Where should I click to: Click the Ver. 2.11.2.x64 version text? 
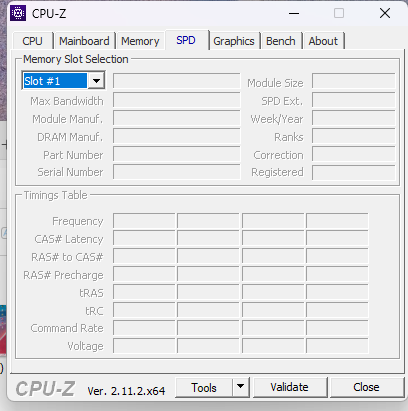(126, 391)
